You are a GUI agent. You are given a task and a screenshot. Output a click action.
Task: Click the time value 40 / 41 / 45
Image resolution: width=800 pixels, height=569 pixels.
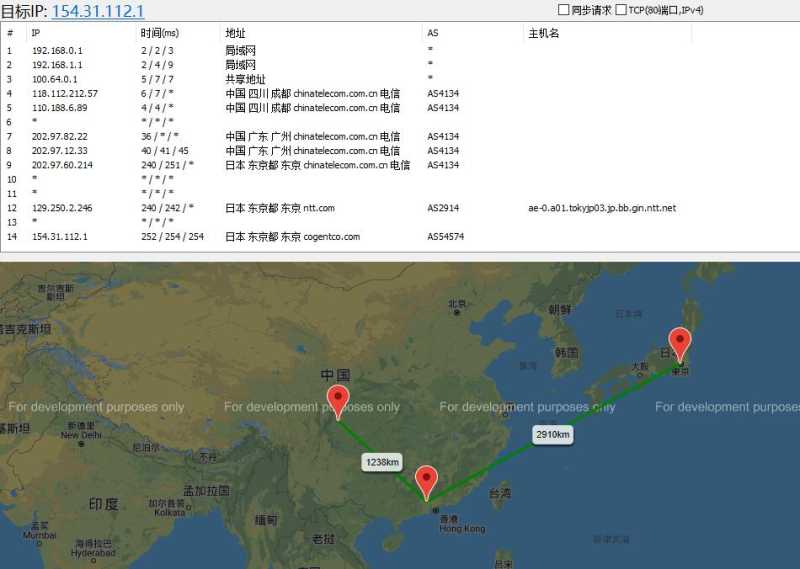pos(165,151)
